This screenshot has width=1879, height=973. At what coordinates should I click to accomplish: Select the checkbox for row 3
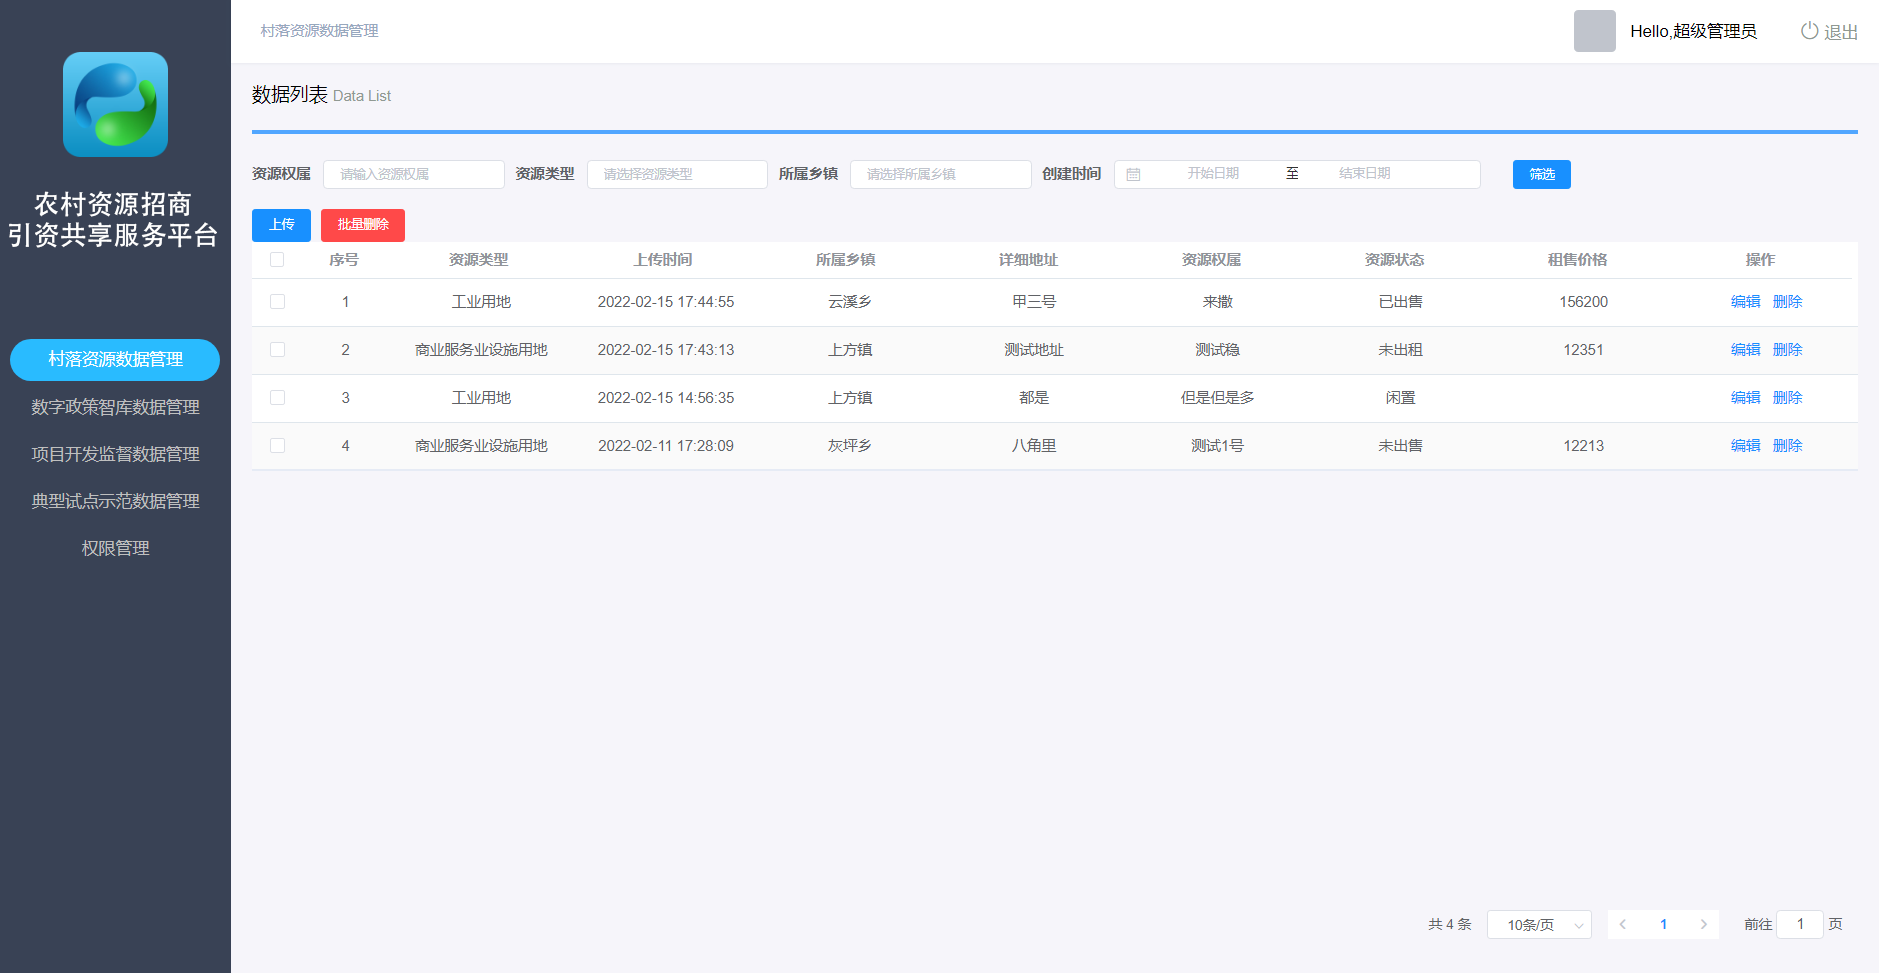click(277, 398)
